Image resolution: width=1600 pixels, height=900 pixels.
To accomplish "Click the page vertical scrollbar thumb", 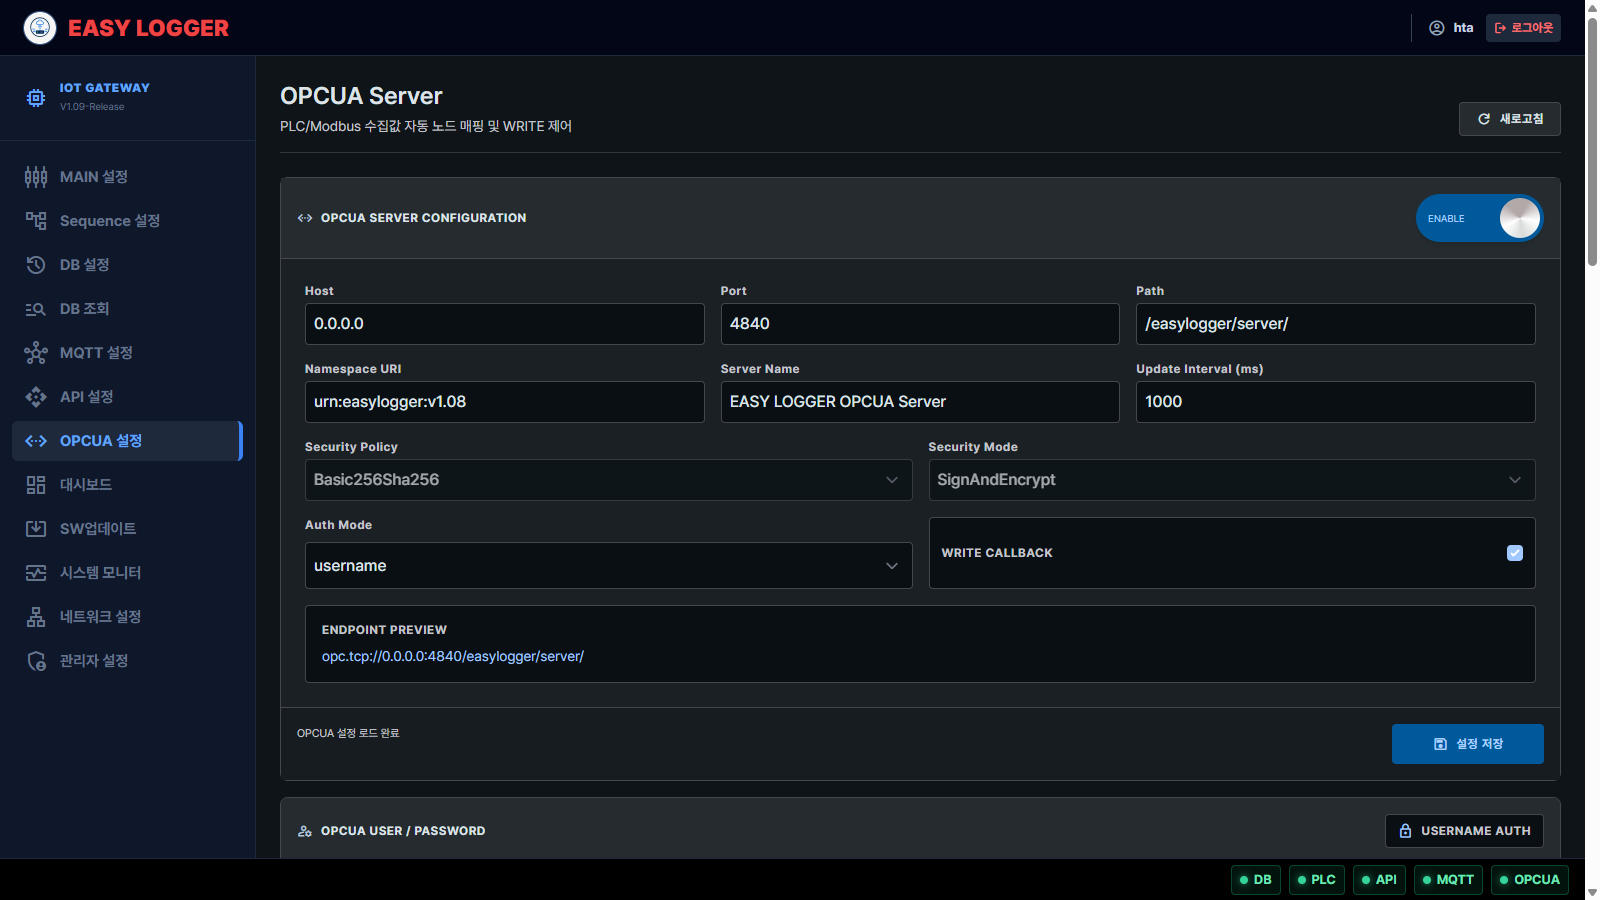I will tap(1592, 140).
